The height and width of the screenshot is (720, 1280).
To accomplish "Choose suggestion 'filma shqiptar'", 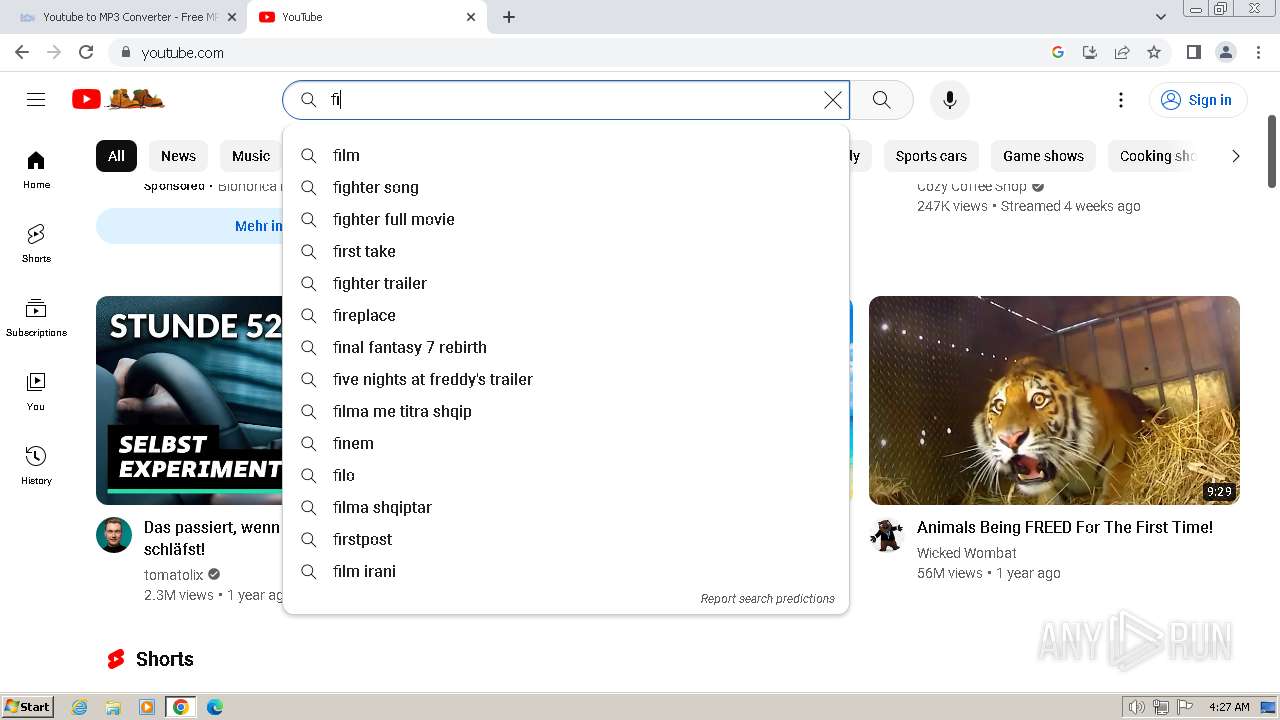I will coord(566,507).
